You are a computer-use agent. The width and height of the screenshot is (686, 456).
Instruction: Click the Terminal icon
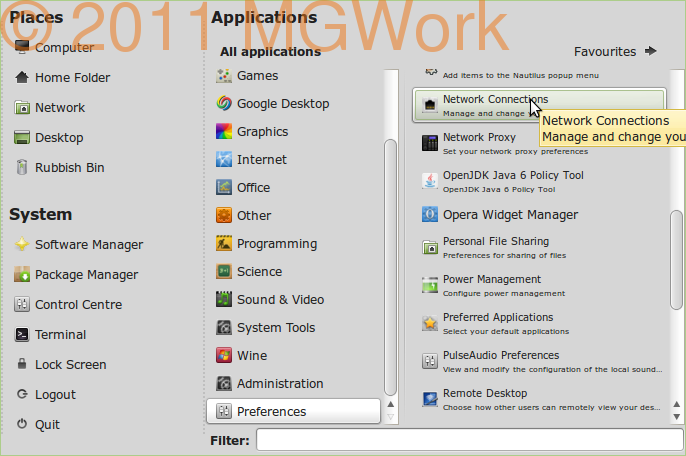pos(22,334)
